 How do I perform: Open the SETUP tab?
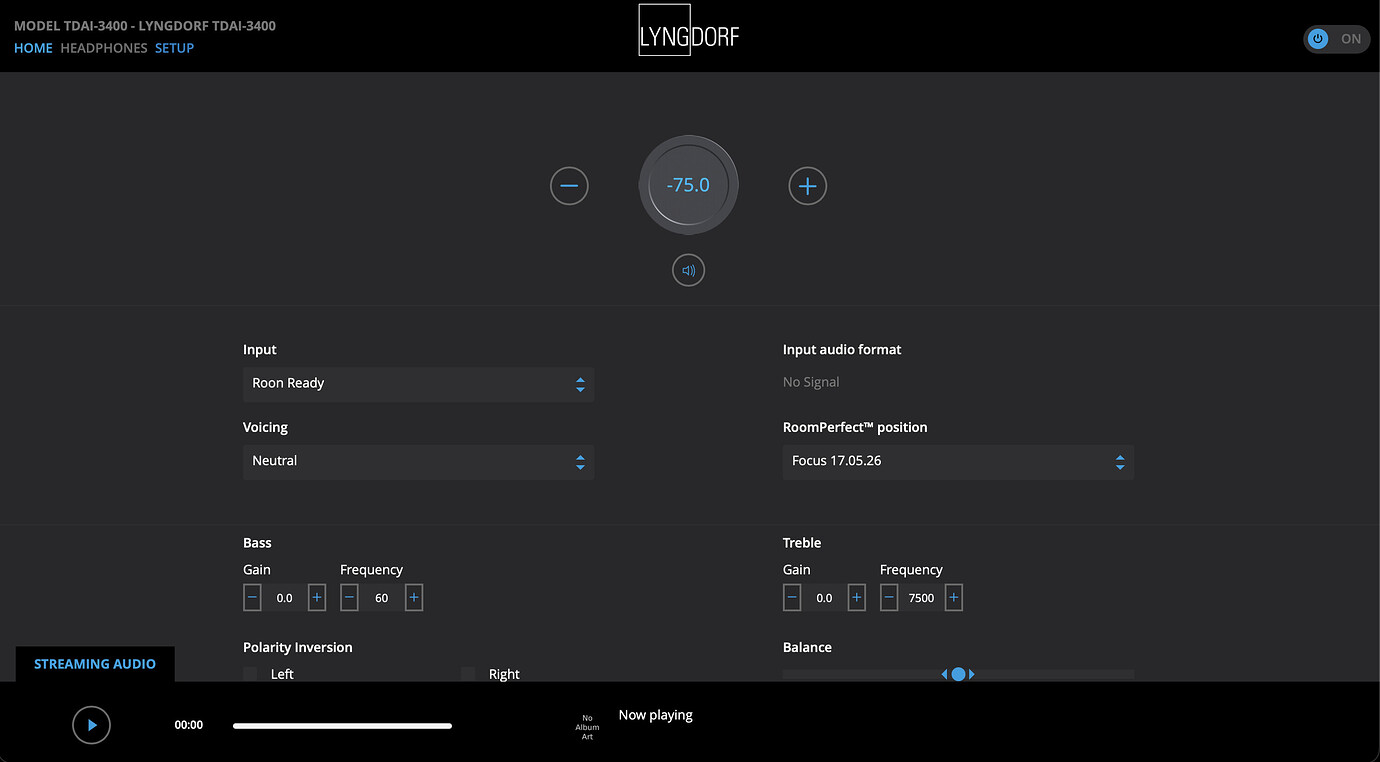point(174,48)
